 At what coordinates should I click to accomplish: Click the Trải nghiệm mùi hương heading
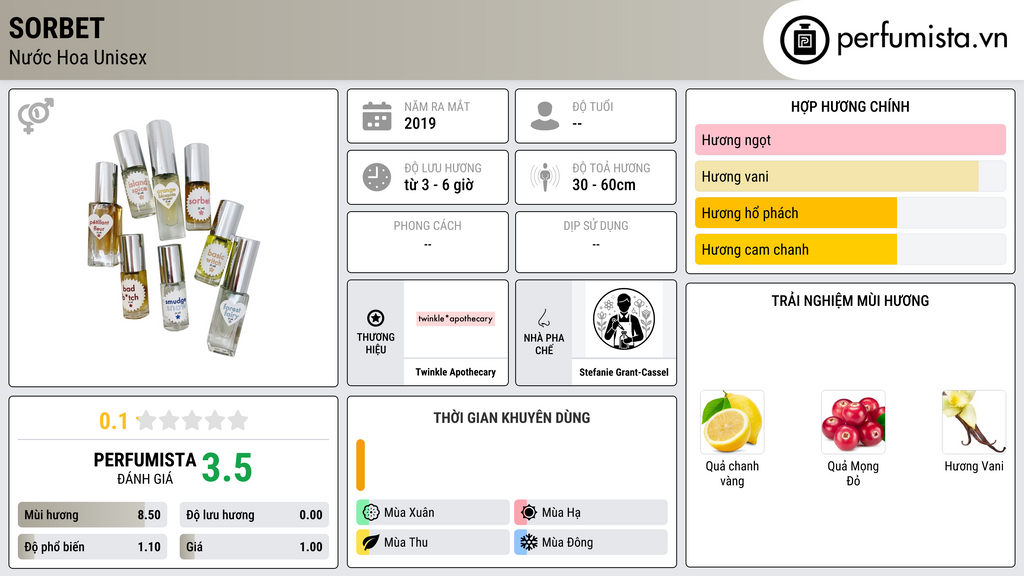tap(850, 300)
